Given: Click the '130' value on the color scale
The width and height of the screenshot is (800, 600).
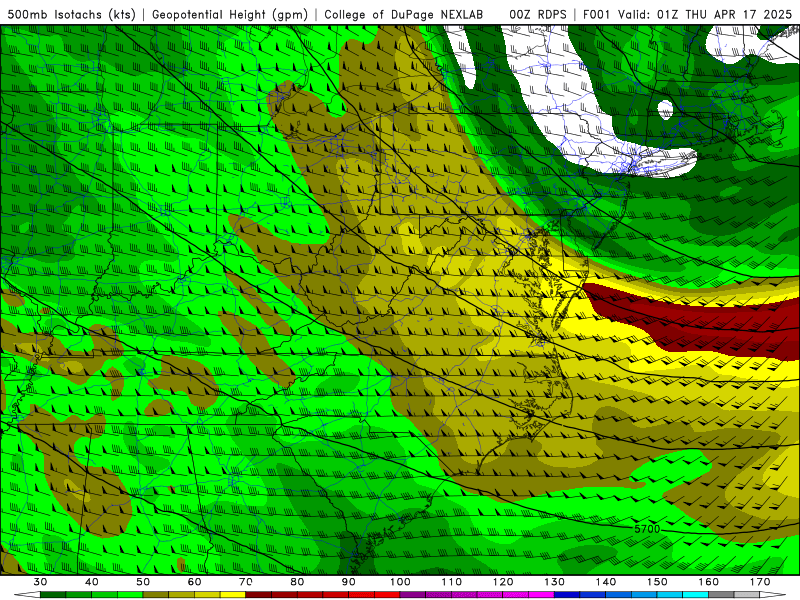Looking at the screenshot, I should tap(555, 582).
